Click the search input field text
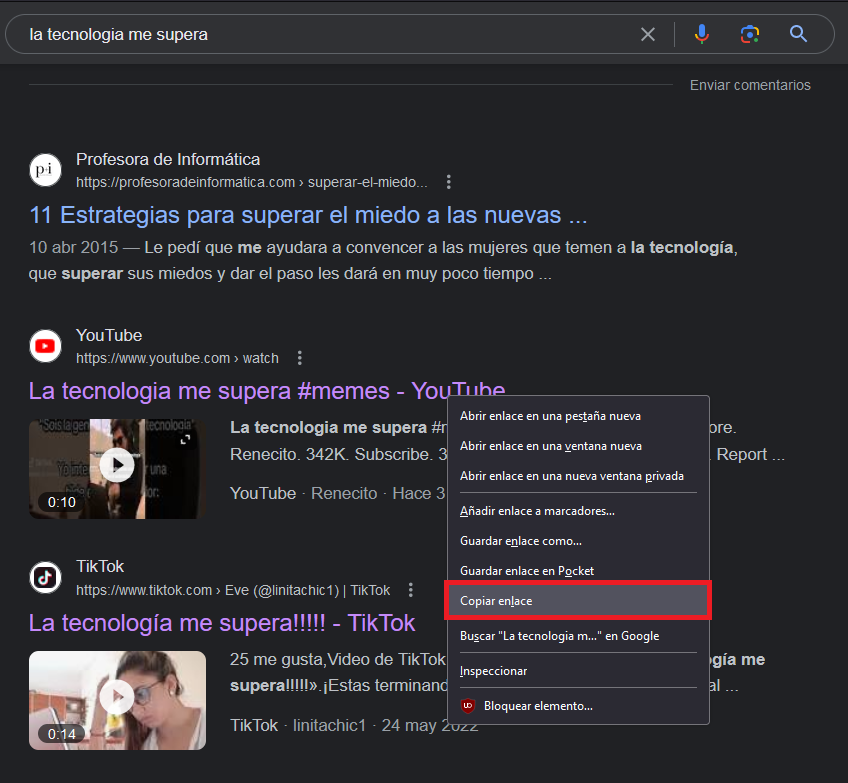The image size is (848, 783). [118, 35]
